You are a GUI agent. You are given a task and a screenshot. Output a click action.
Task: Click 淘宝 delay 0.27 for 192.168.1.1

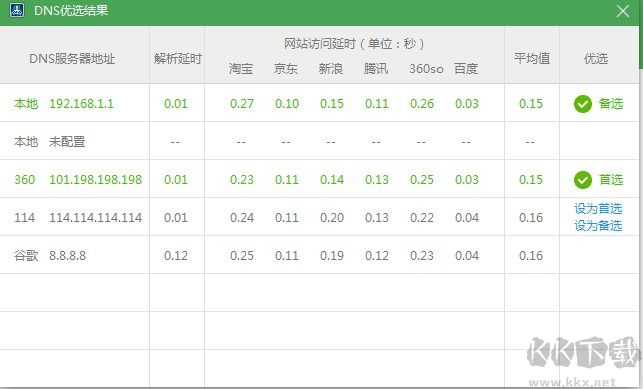coord(242,104)
